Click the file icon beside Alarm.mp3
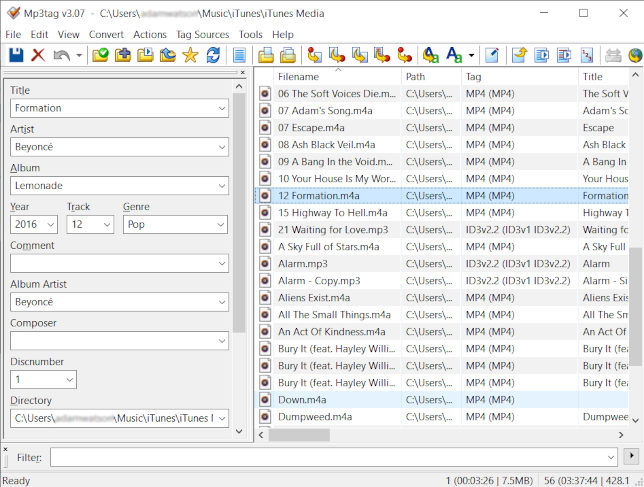The width and height of the screenshot is (644, 487). pos(266,264)
